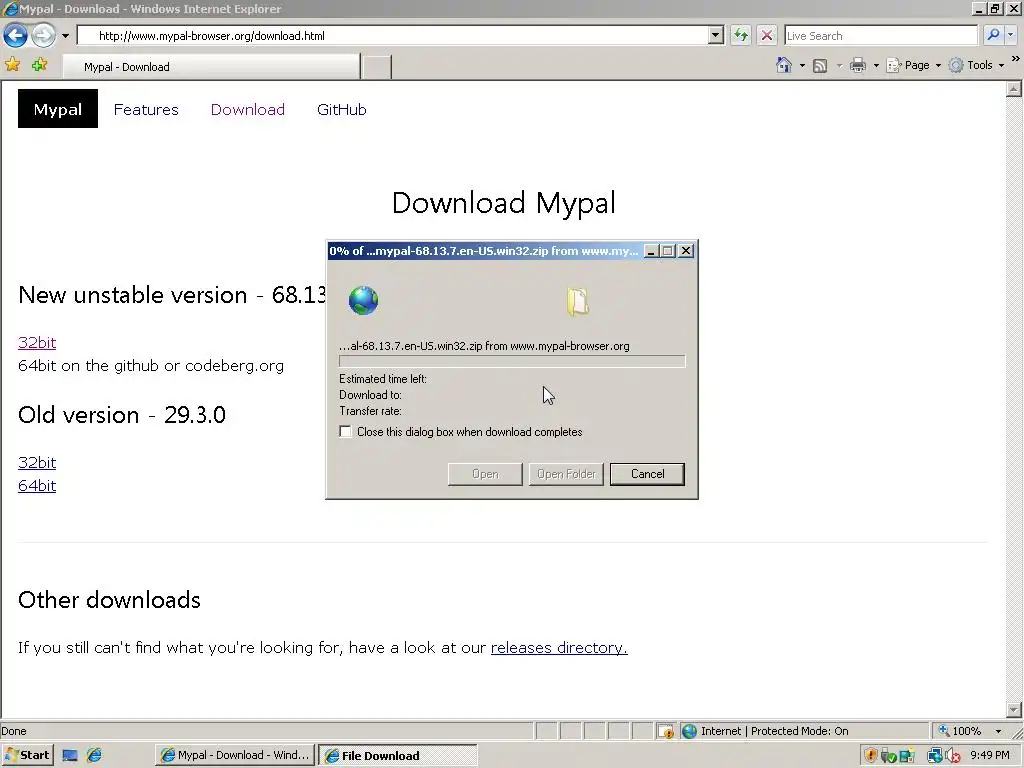Click the Internet zone globe icon
The image size is (1024, 768).
(689, 731)
